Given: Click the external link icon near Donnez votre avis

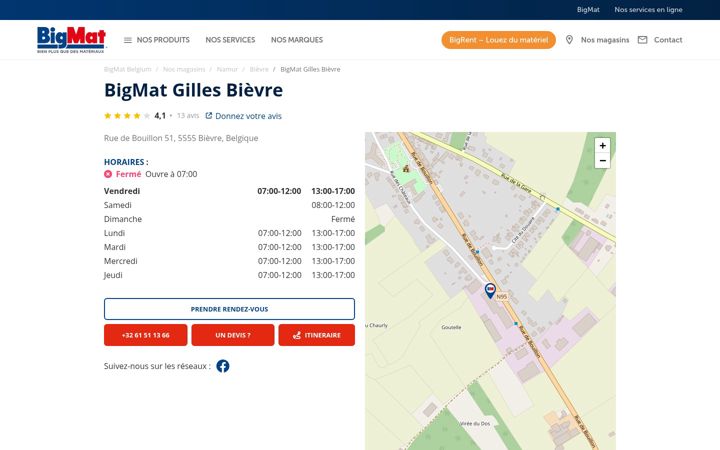Looking at the screenshot, I should (x=208, y=116).
